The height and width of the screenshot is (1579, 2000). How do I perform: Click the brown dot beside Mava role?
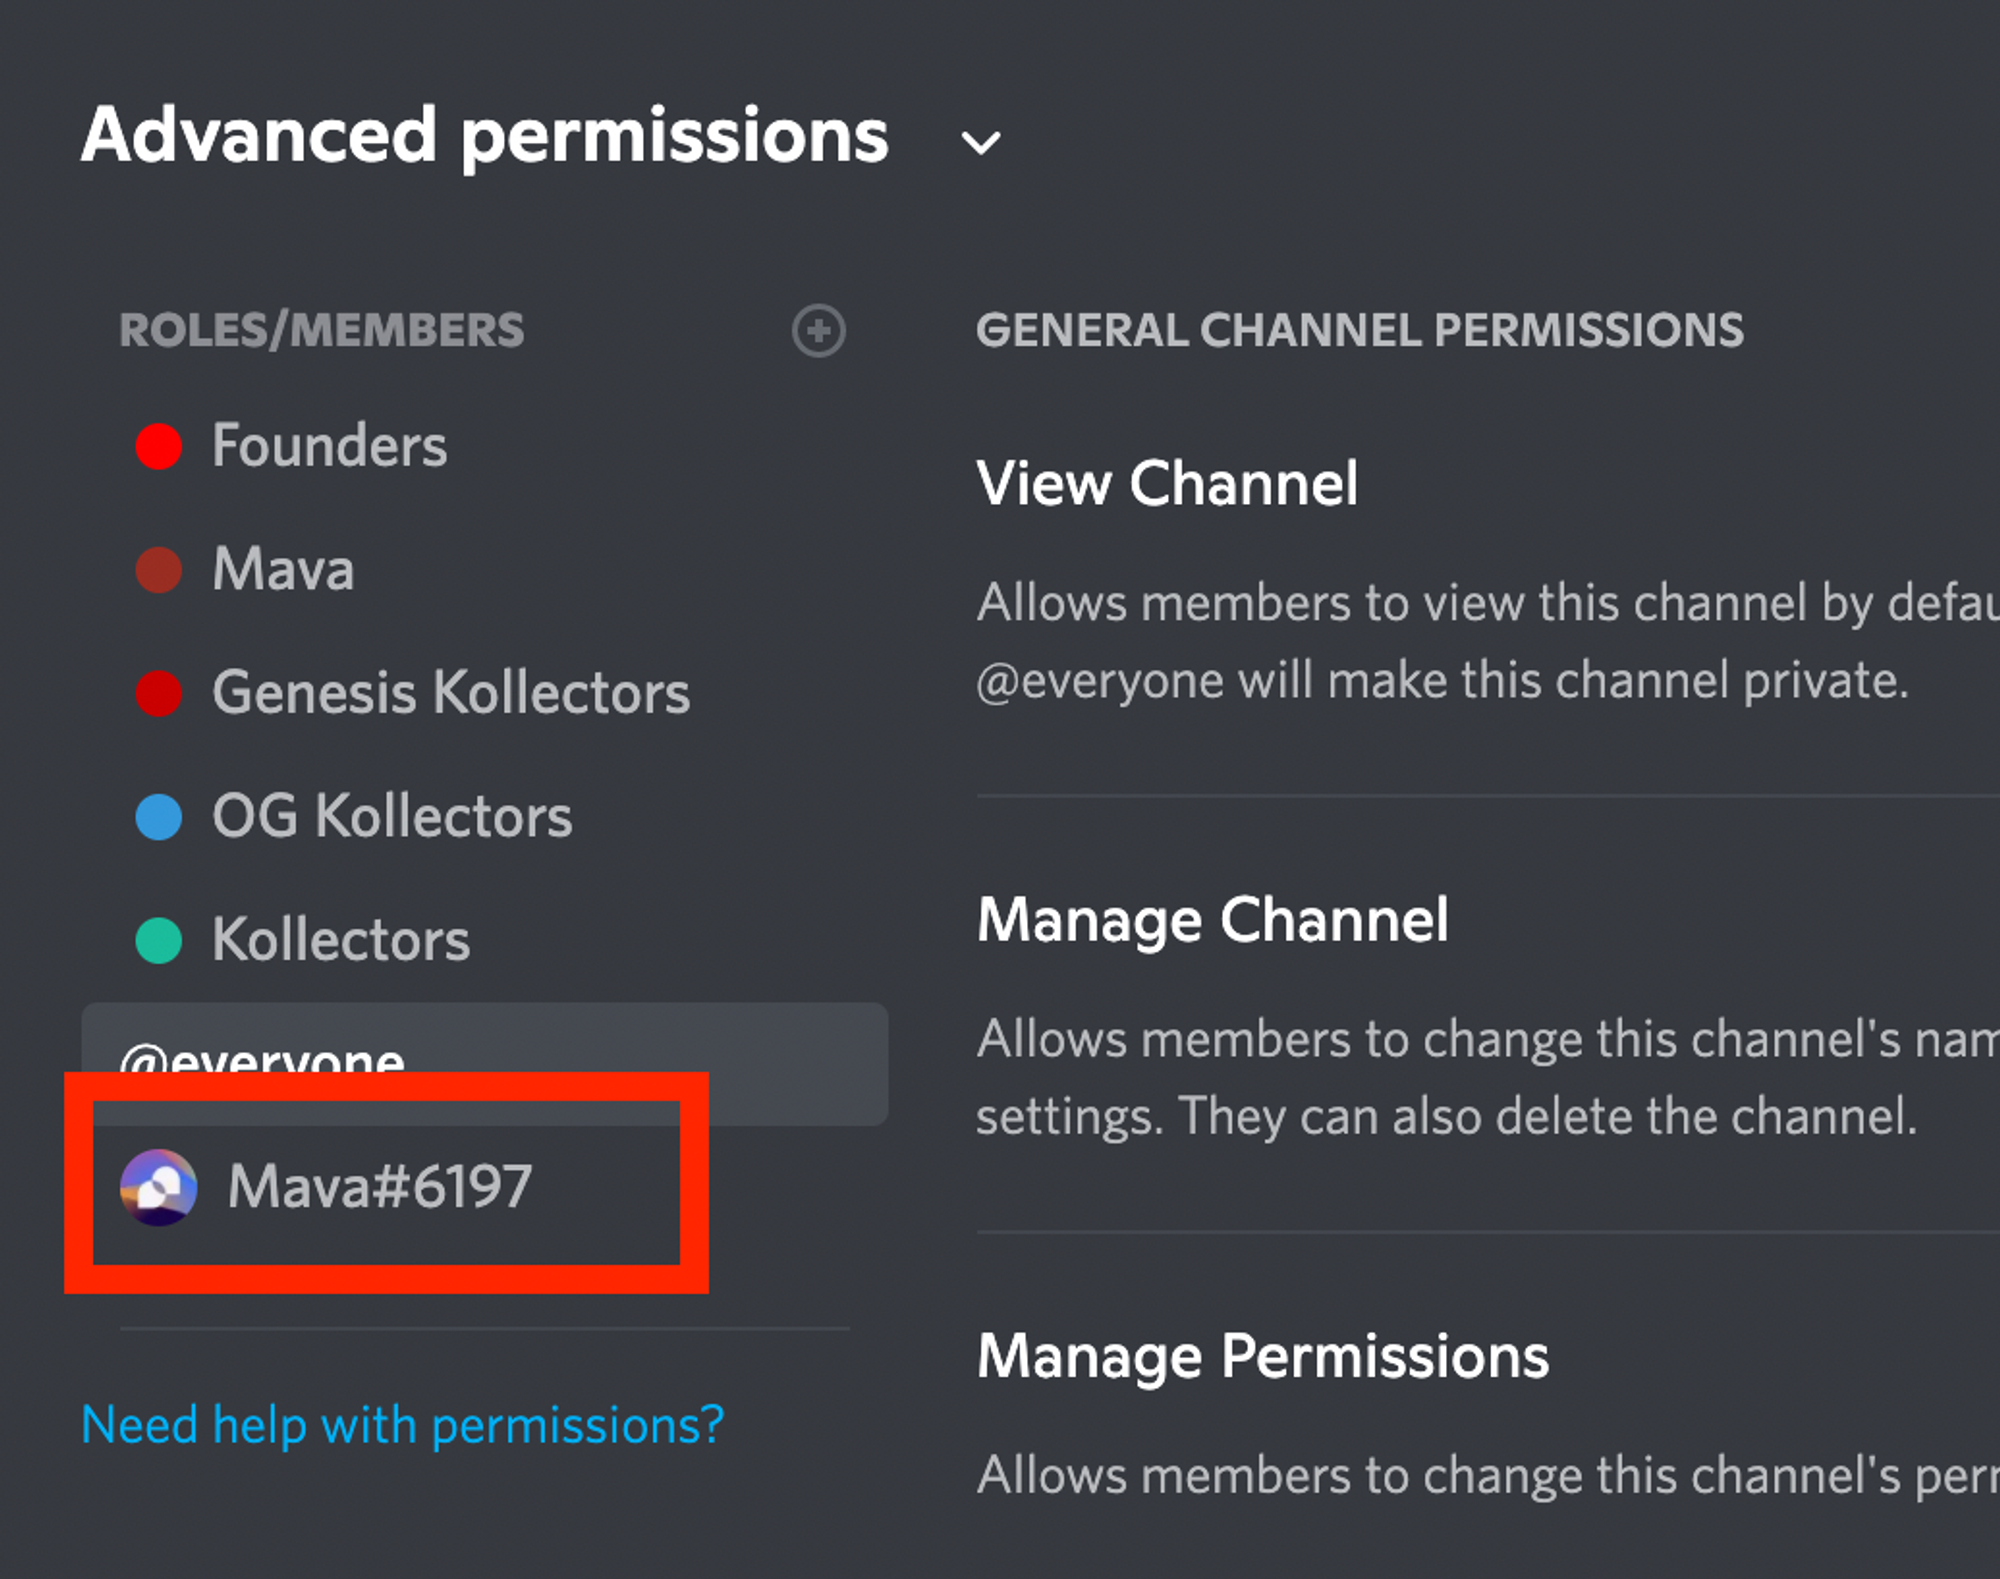tap(159, 570)
